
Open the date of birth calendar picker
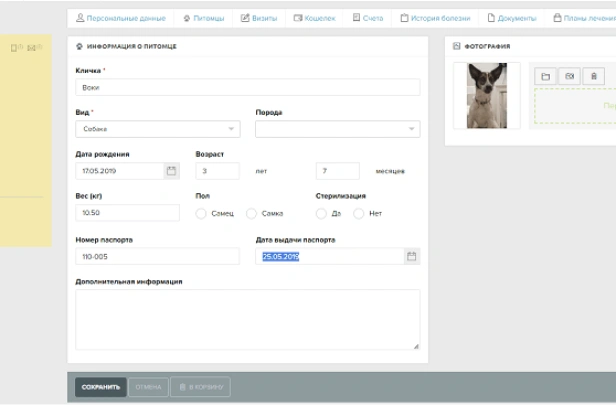[x=171, y=171]
